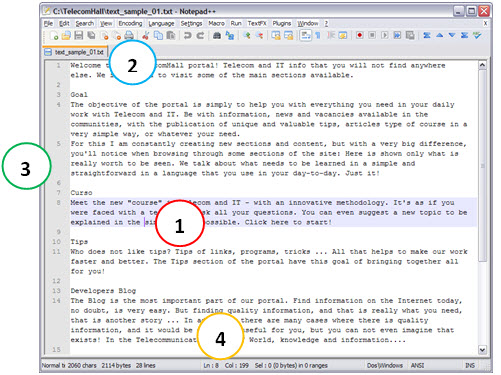Open the TextFX menu
501x375 pixels.
[257, 23]
